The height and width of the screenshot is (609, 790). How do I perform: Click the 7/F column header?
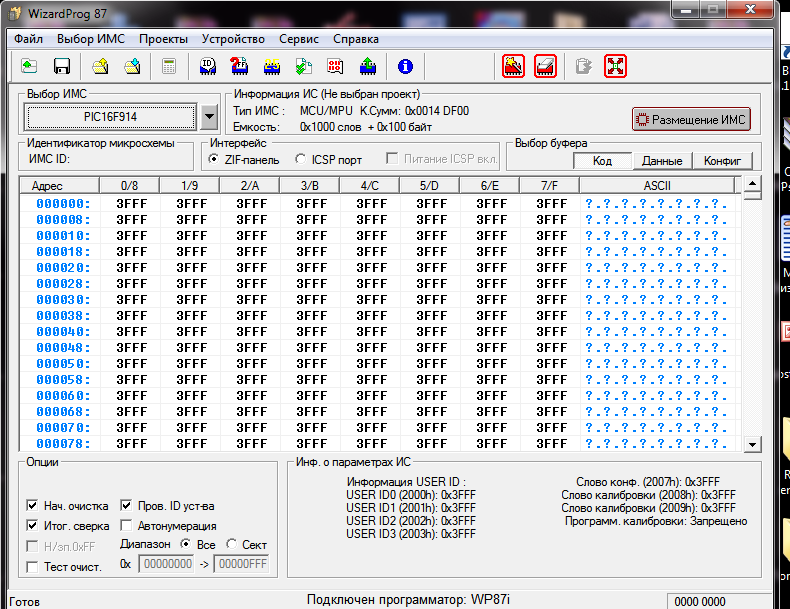[x=550, y=186]
